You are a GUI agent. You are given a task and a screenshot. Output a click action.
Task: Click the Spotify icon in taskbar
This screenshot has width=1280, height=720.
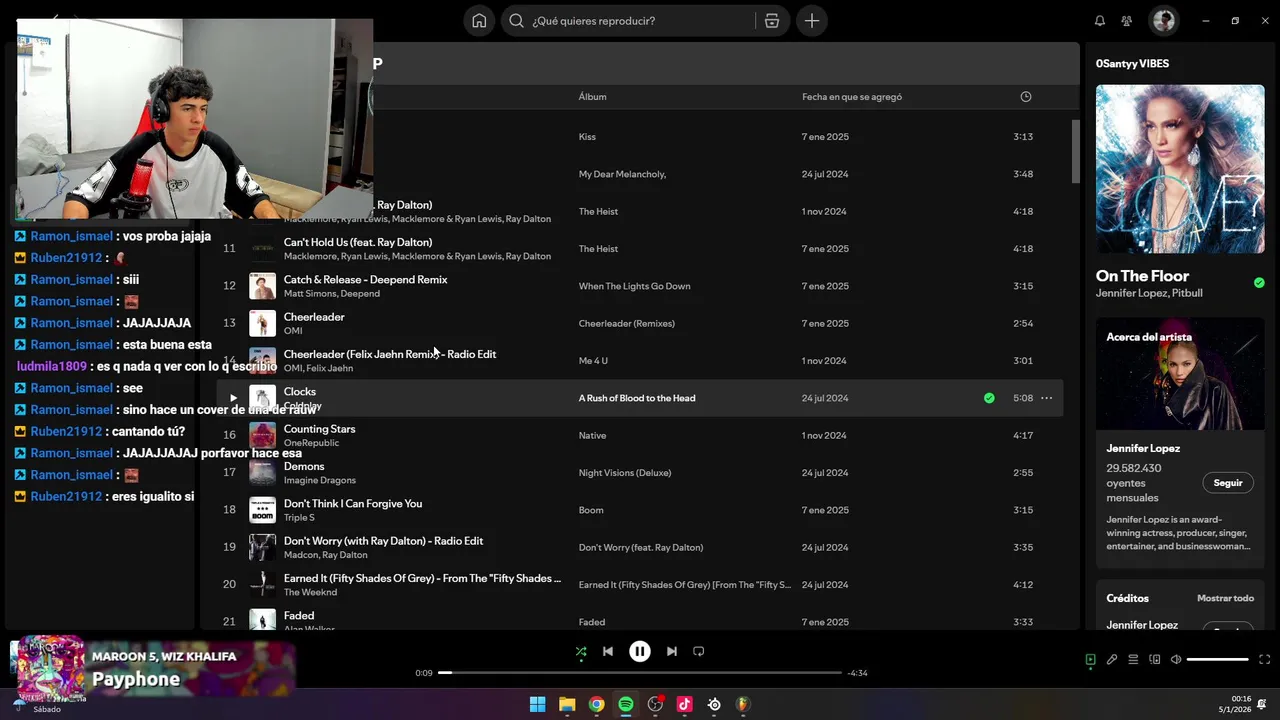point(626,704)
